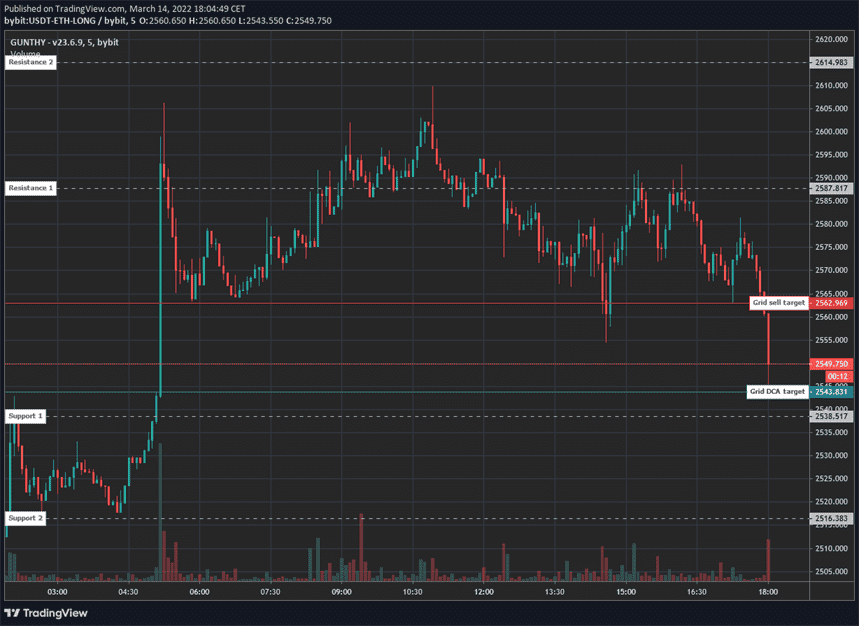Click the Volume indicator legend label
This screenshot has width=859, height=626.
[26, 53]
